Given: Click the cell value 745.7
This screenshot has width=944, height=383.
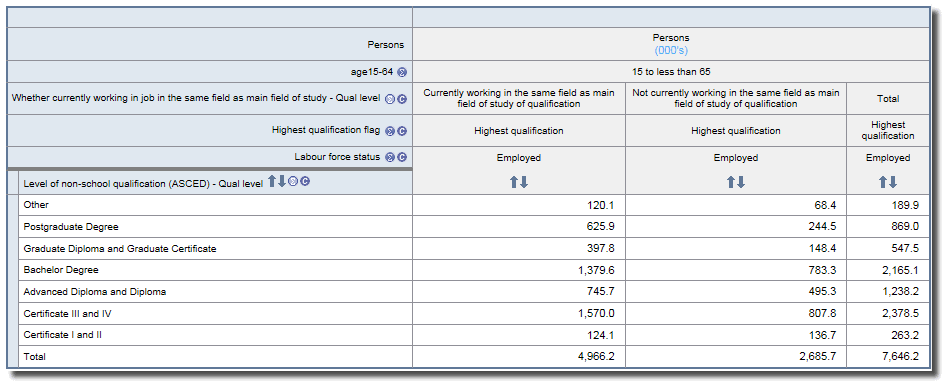Looking at the screenshot, I should (x=600, y=291).
